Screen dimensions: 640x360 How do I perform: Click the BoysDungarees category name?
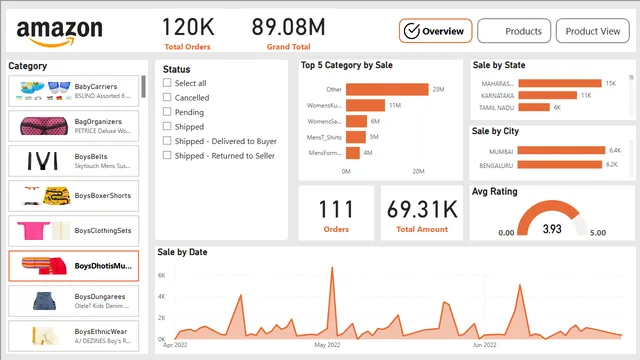(x=100, y=297)
